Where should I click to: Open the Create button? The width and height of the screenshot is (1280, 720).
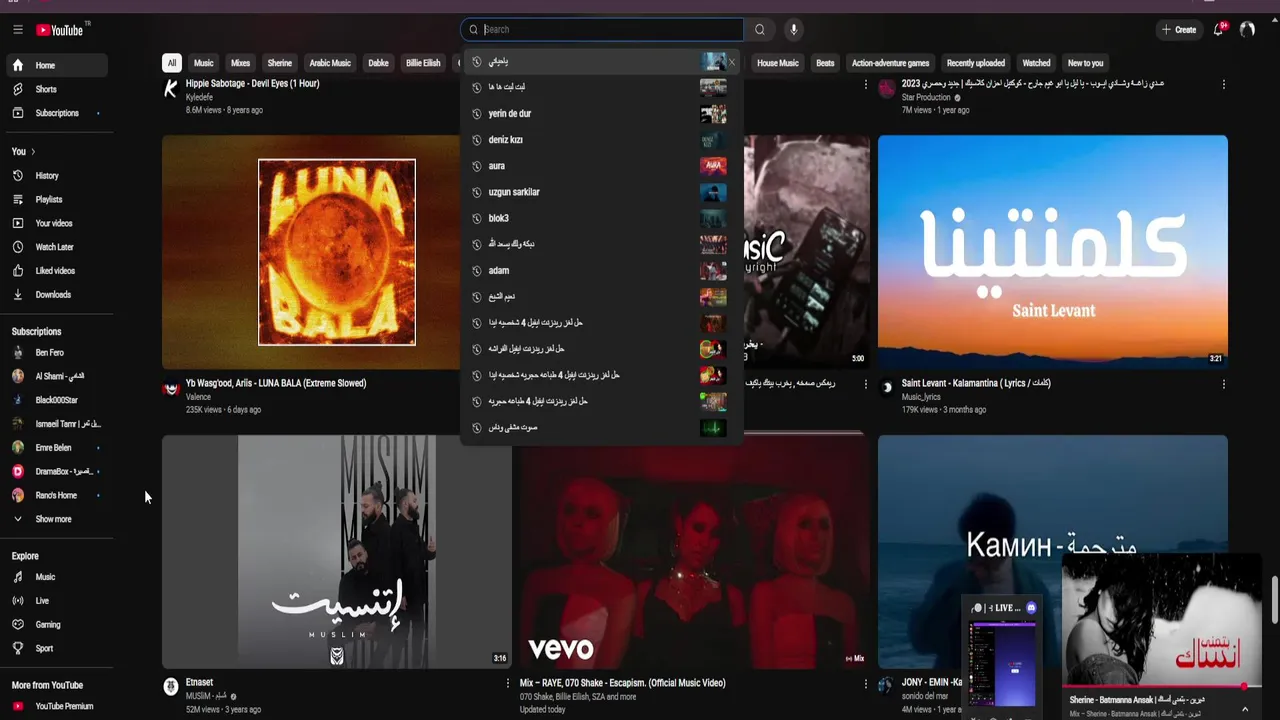click(1179, 30)
